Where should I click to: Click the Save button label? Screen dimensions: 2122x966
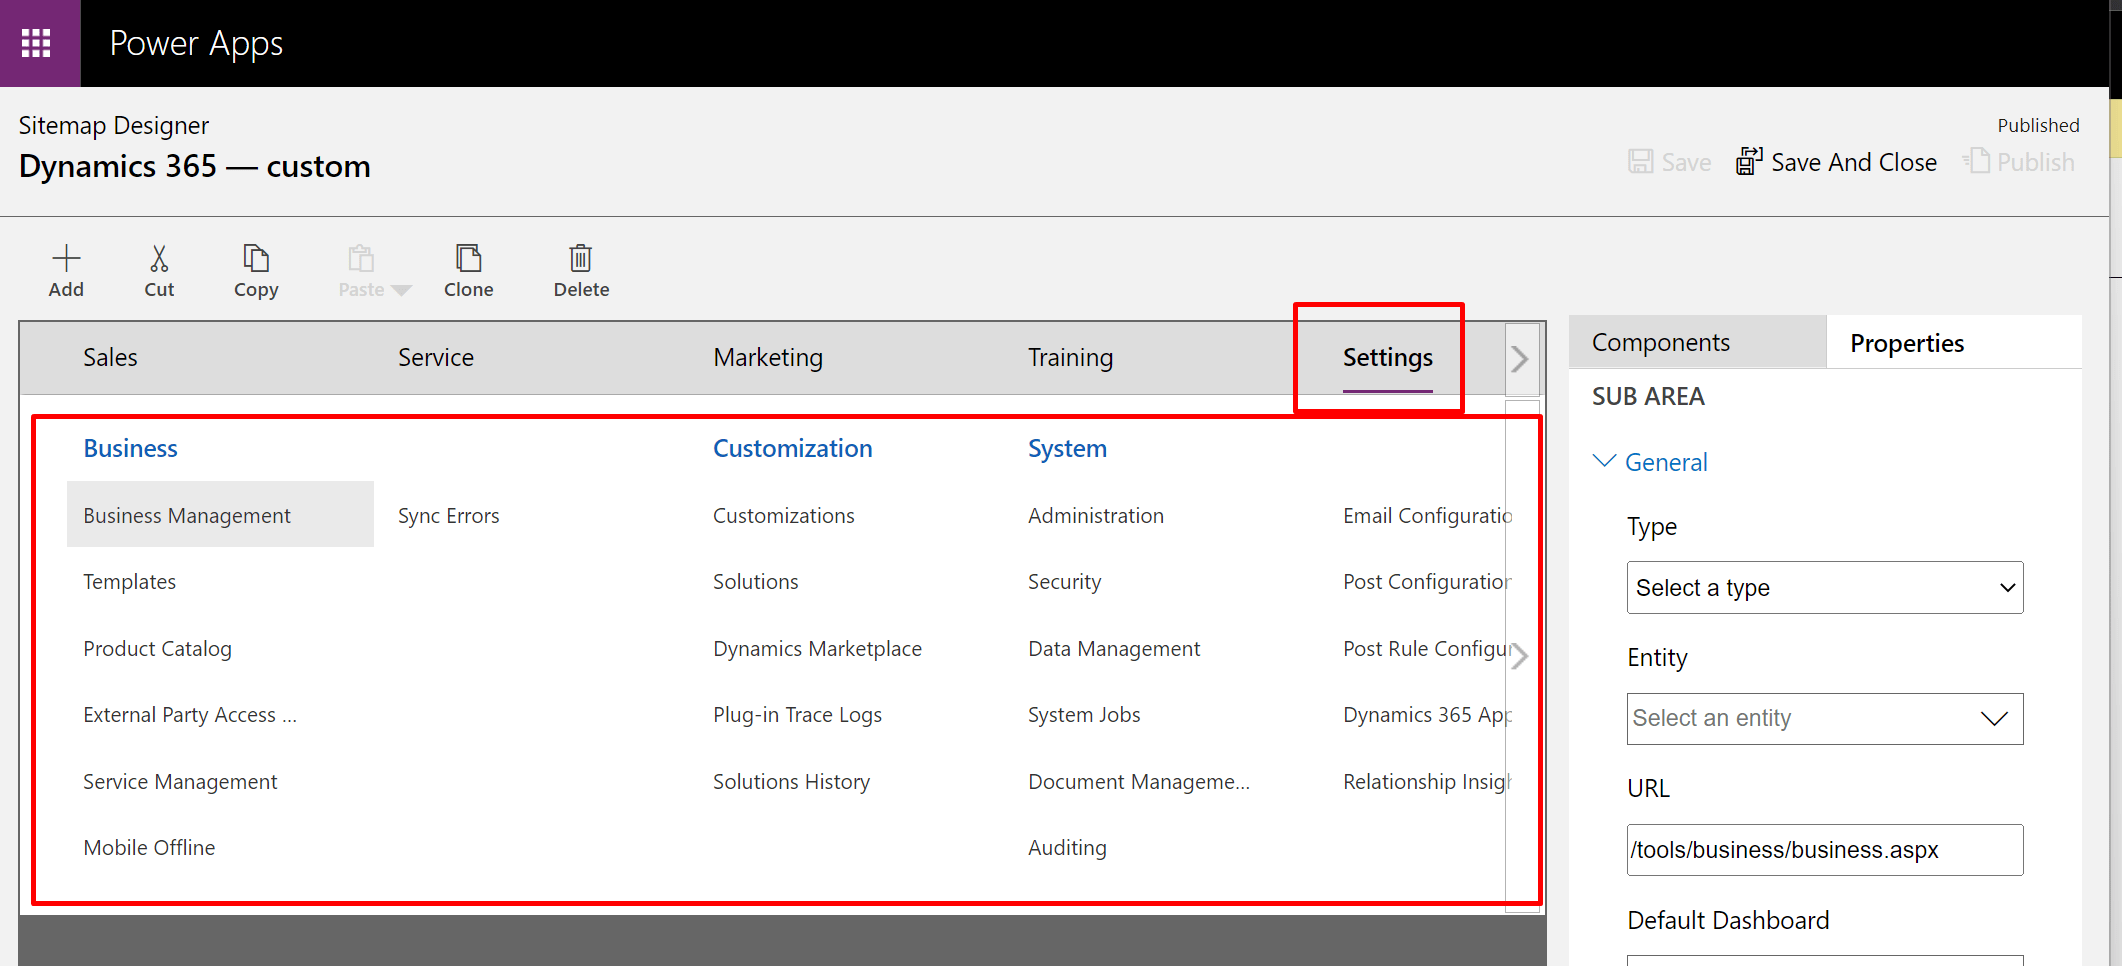coord(1686,163)
